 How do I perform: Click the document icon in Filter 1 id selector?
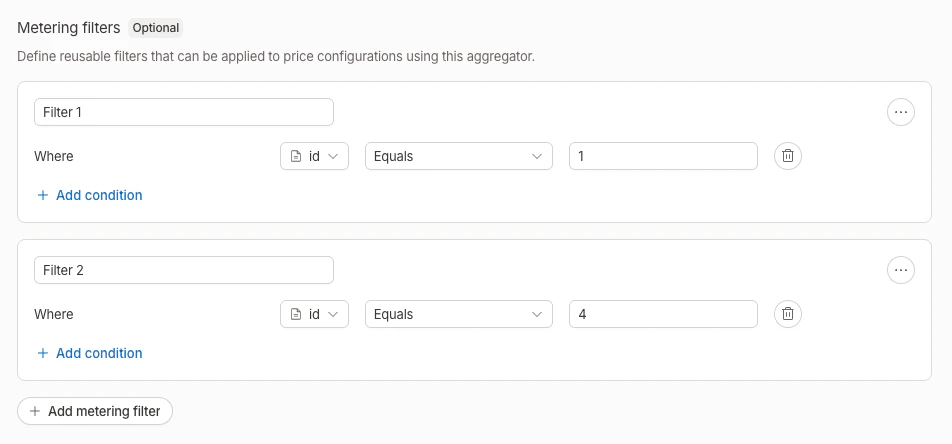(296, 156)
